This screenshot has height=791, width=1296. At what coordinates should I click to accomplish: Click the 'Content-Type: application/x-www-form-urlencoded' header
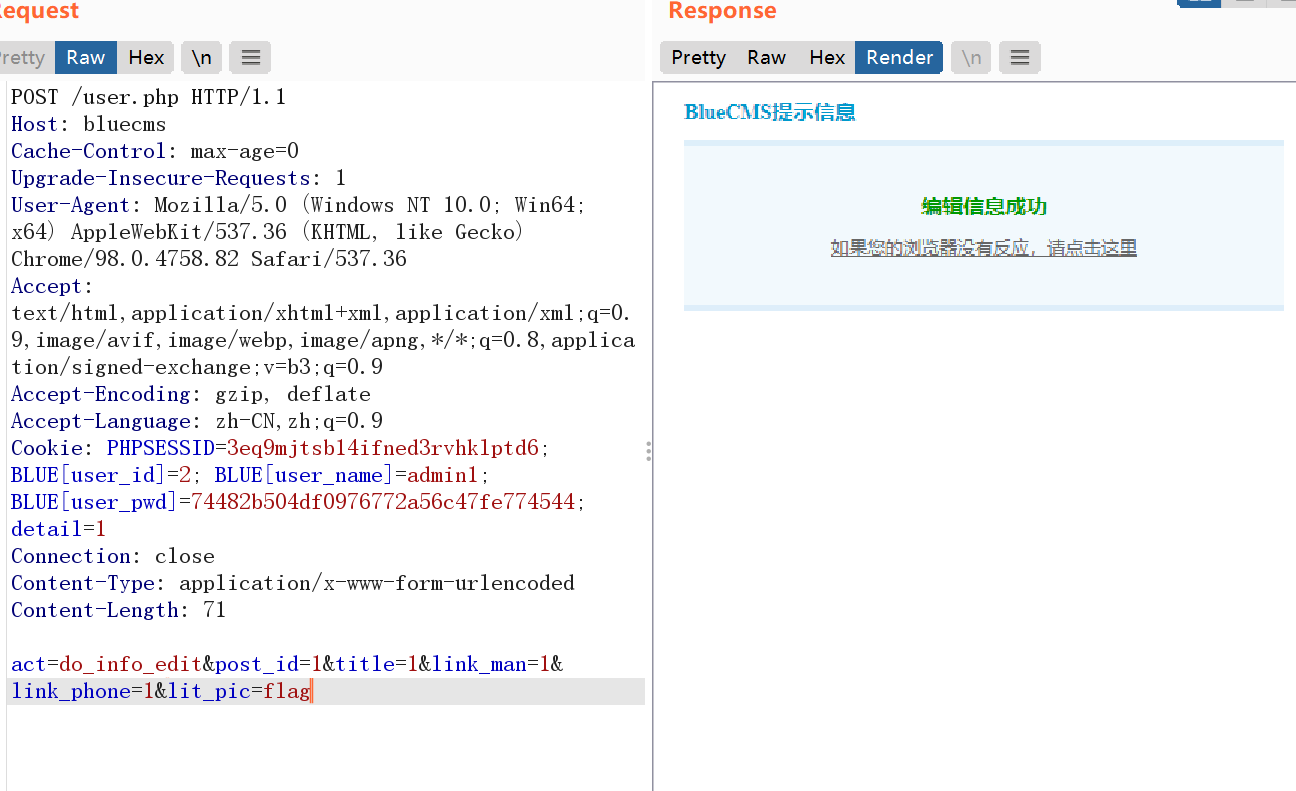pos(293,583)
